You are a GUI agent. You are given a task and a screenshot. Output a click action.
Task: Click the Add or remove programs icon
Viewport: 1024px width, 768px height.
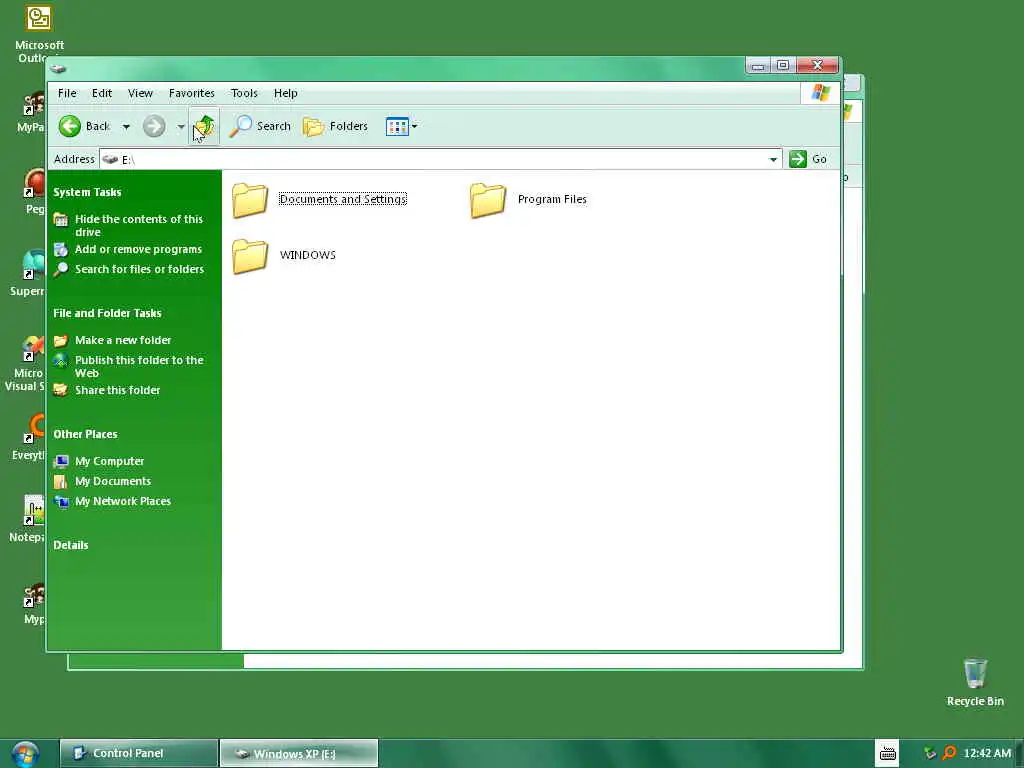[61, 249]
